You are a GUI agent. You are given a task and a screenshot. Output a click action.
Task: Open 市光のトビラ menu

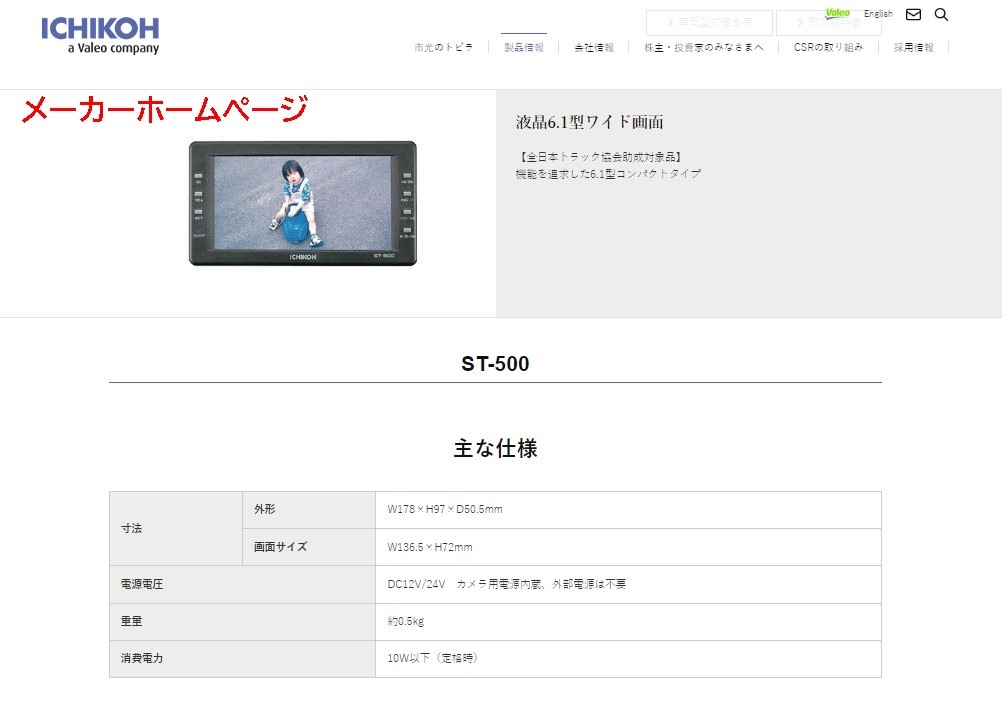(443, 47)
